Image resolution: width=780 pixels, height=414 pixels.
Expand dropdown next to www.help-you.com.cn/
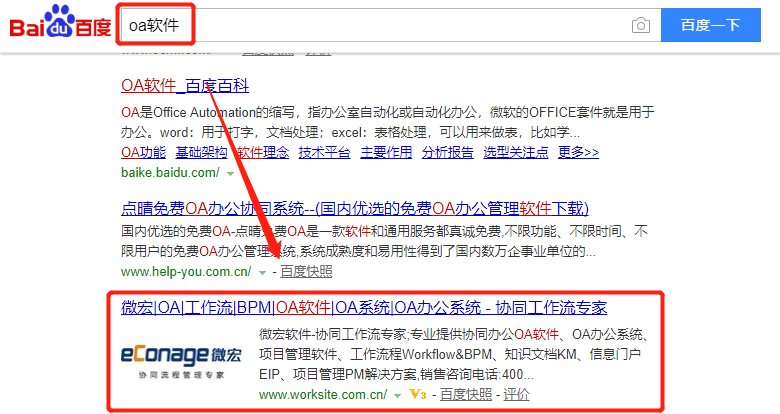263,273
